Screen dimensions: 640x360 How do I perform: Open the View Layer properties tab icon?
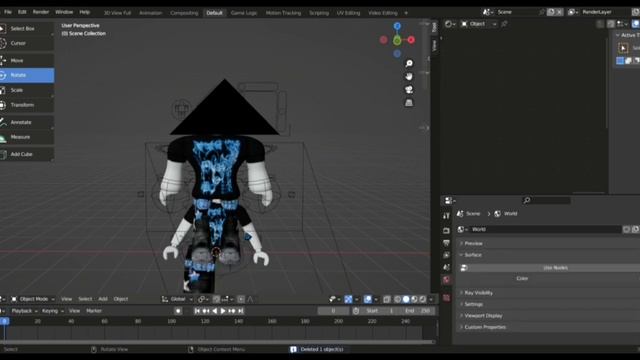(446, 255)
